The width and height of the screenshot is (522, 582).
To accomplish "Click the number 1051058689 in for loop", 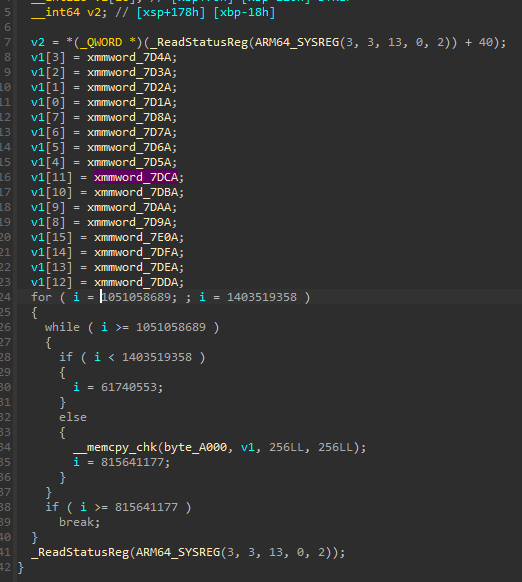I will click(136, 297).
